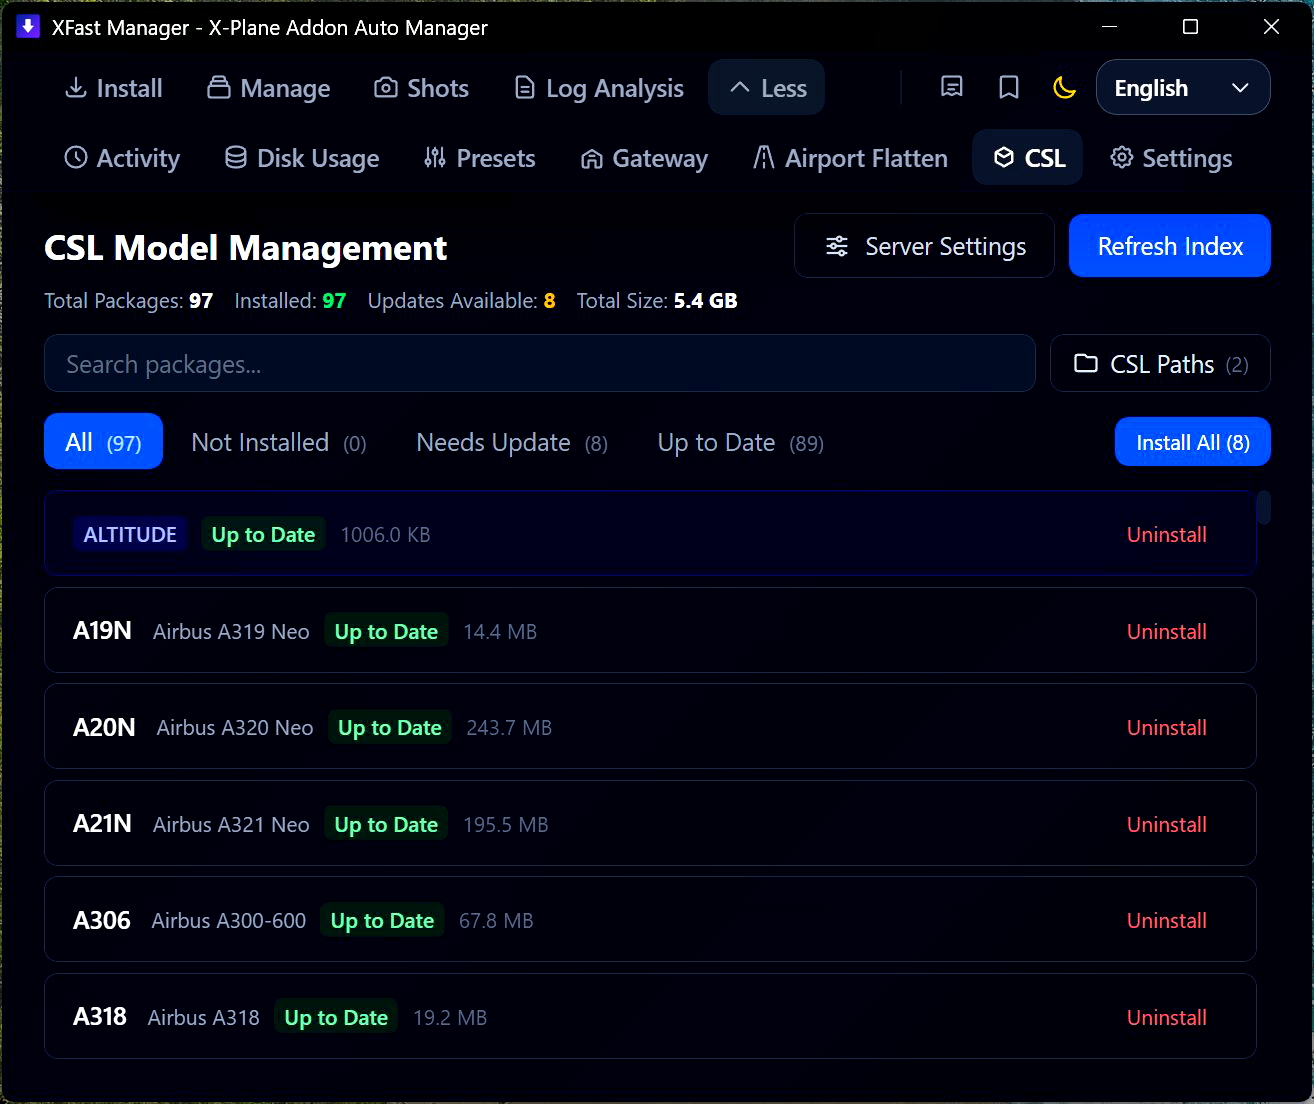Open Server Settings
Viewport: 1314px width, 1104px height.
pyautogui.click(x=924, y=246)
